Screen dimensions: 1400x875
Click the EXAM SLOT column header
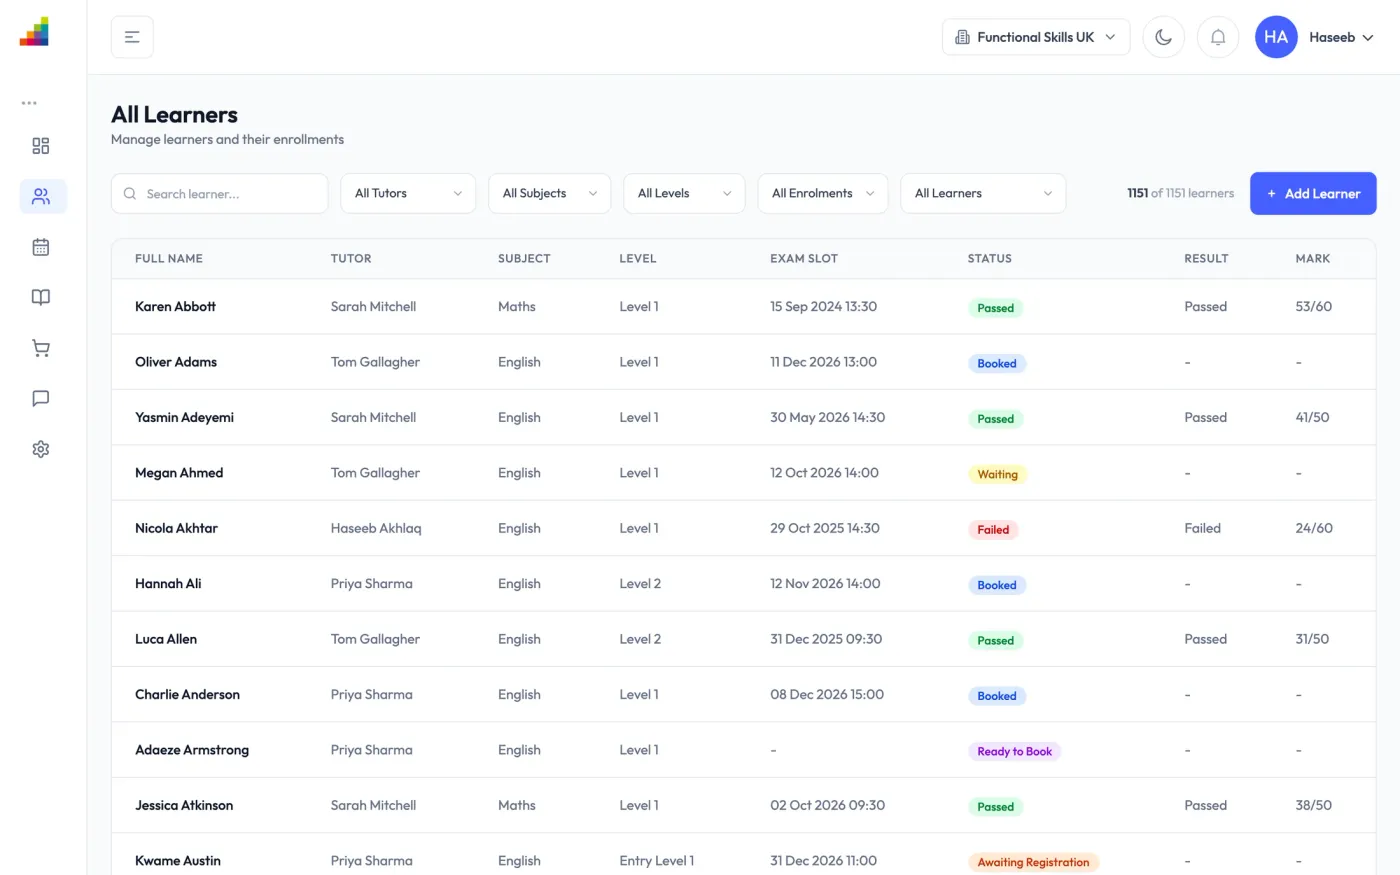(x=804, y=259)
